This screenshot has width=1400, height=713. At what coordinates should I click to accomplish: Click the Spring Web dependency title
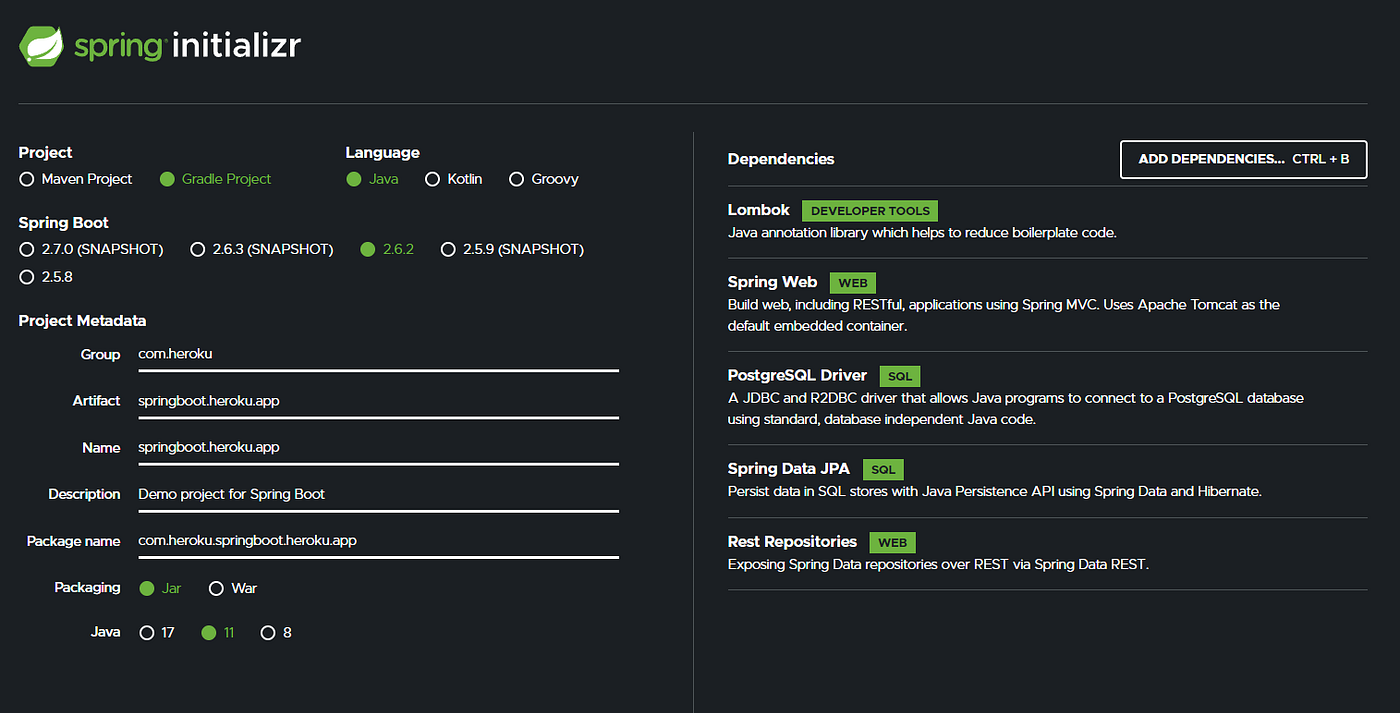[772, 282]
